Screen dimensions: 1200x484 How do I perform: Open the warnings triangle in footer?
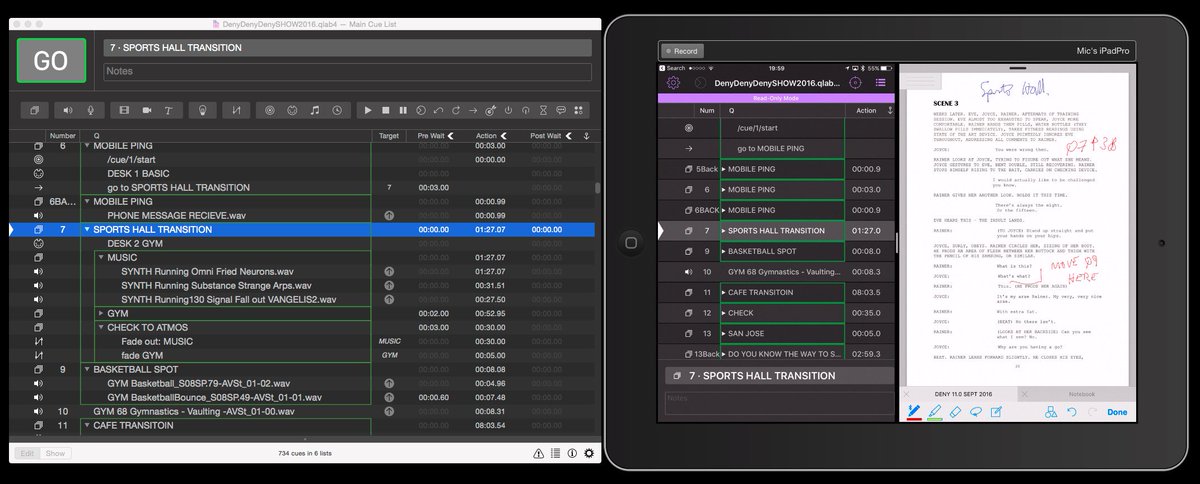click(538, 453)
